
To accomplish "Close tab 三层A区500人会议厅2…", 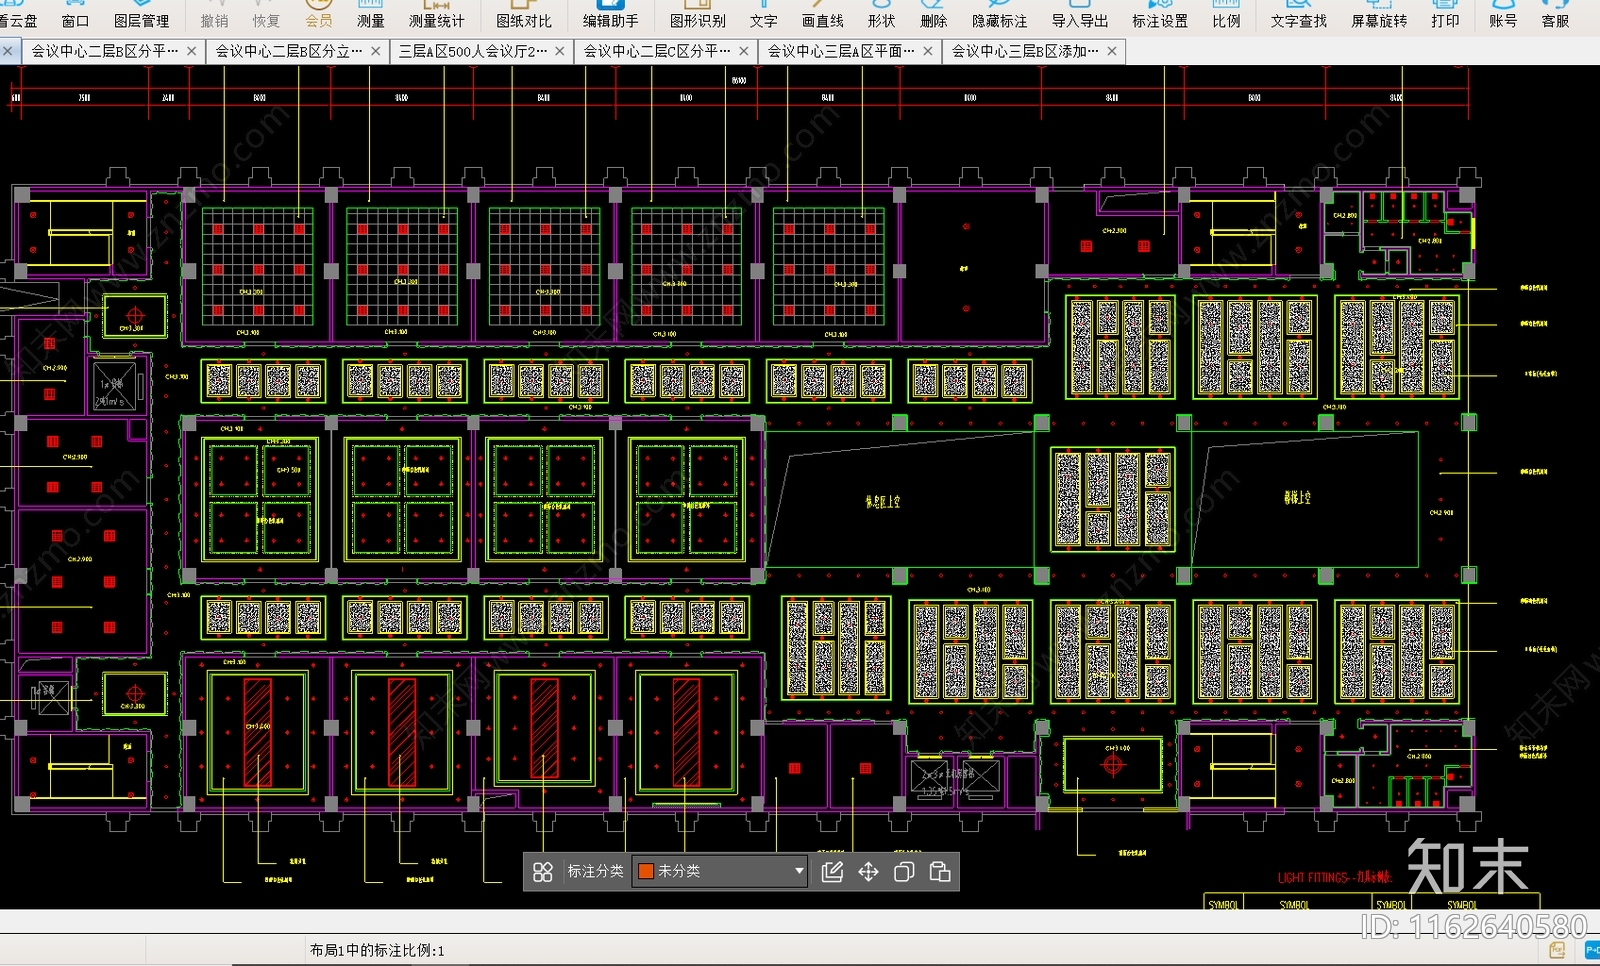I will point(560,51).
